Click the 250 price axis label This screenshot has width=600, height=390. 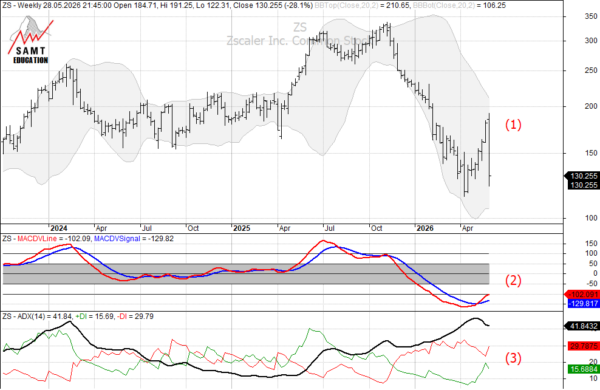591,70
